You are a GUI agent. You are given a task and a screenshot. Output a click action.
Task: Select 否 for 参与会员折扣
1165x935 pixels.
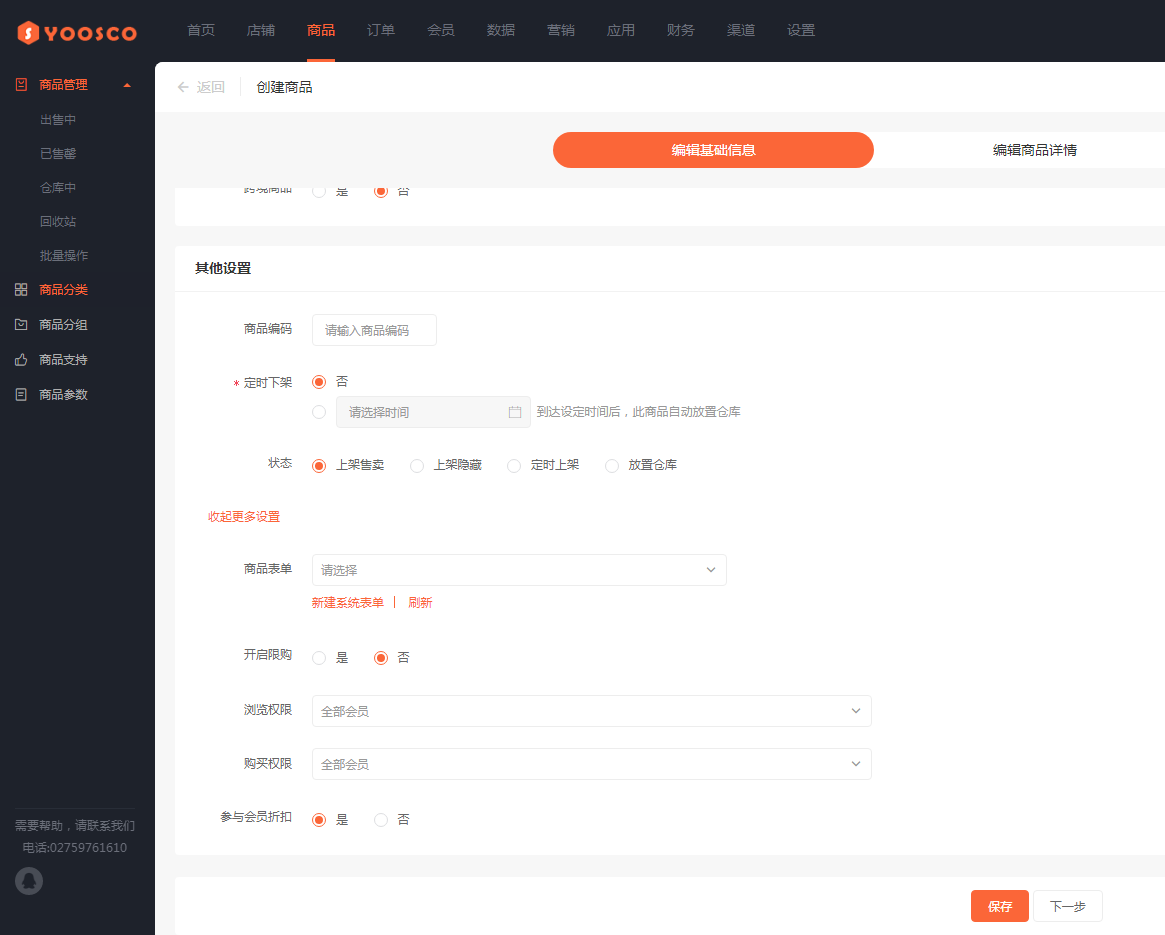point(381,820)
